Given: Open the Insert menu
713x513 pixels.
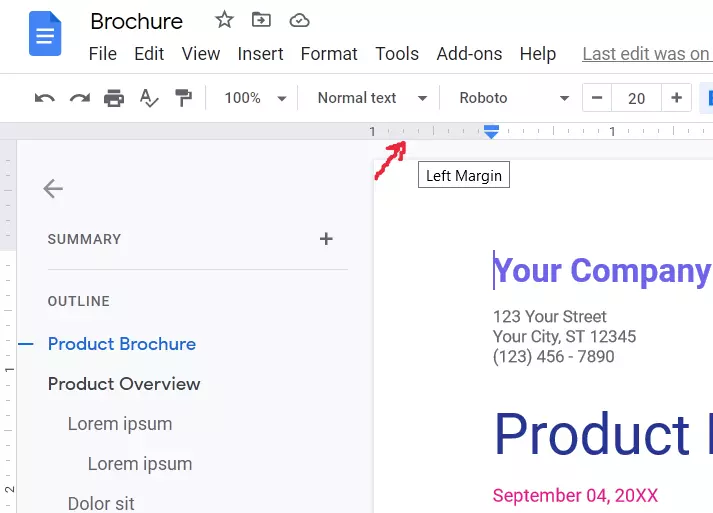Looking at the screenshot, I should [260, 54].
